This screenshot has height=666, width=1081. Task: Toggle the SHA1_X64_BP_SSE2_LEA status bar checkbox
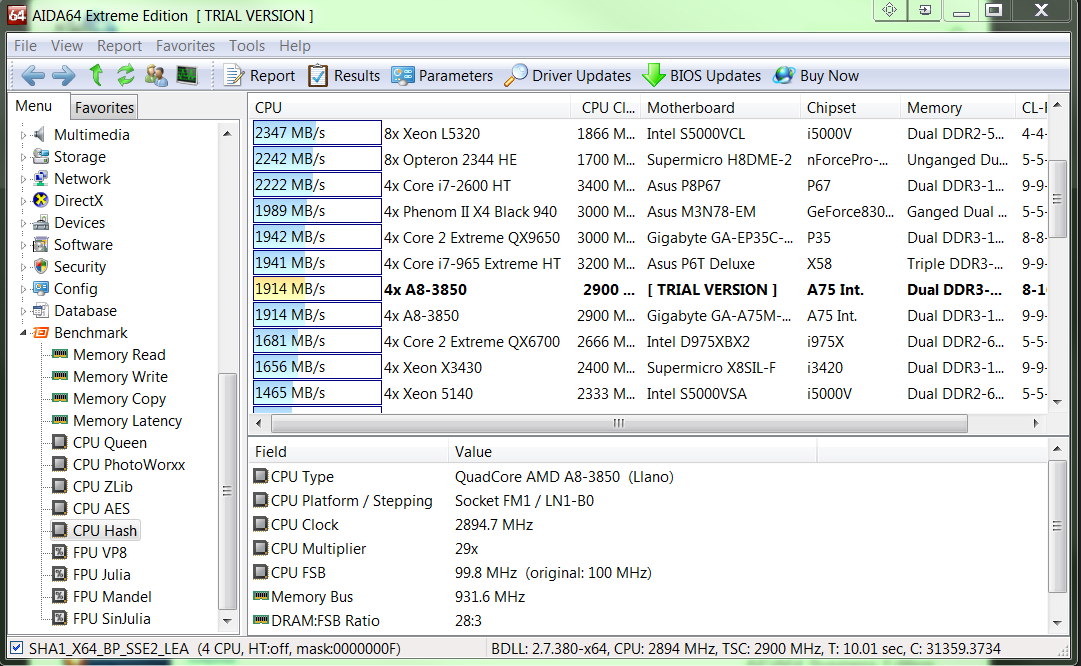coord(17,648)
